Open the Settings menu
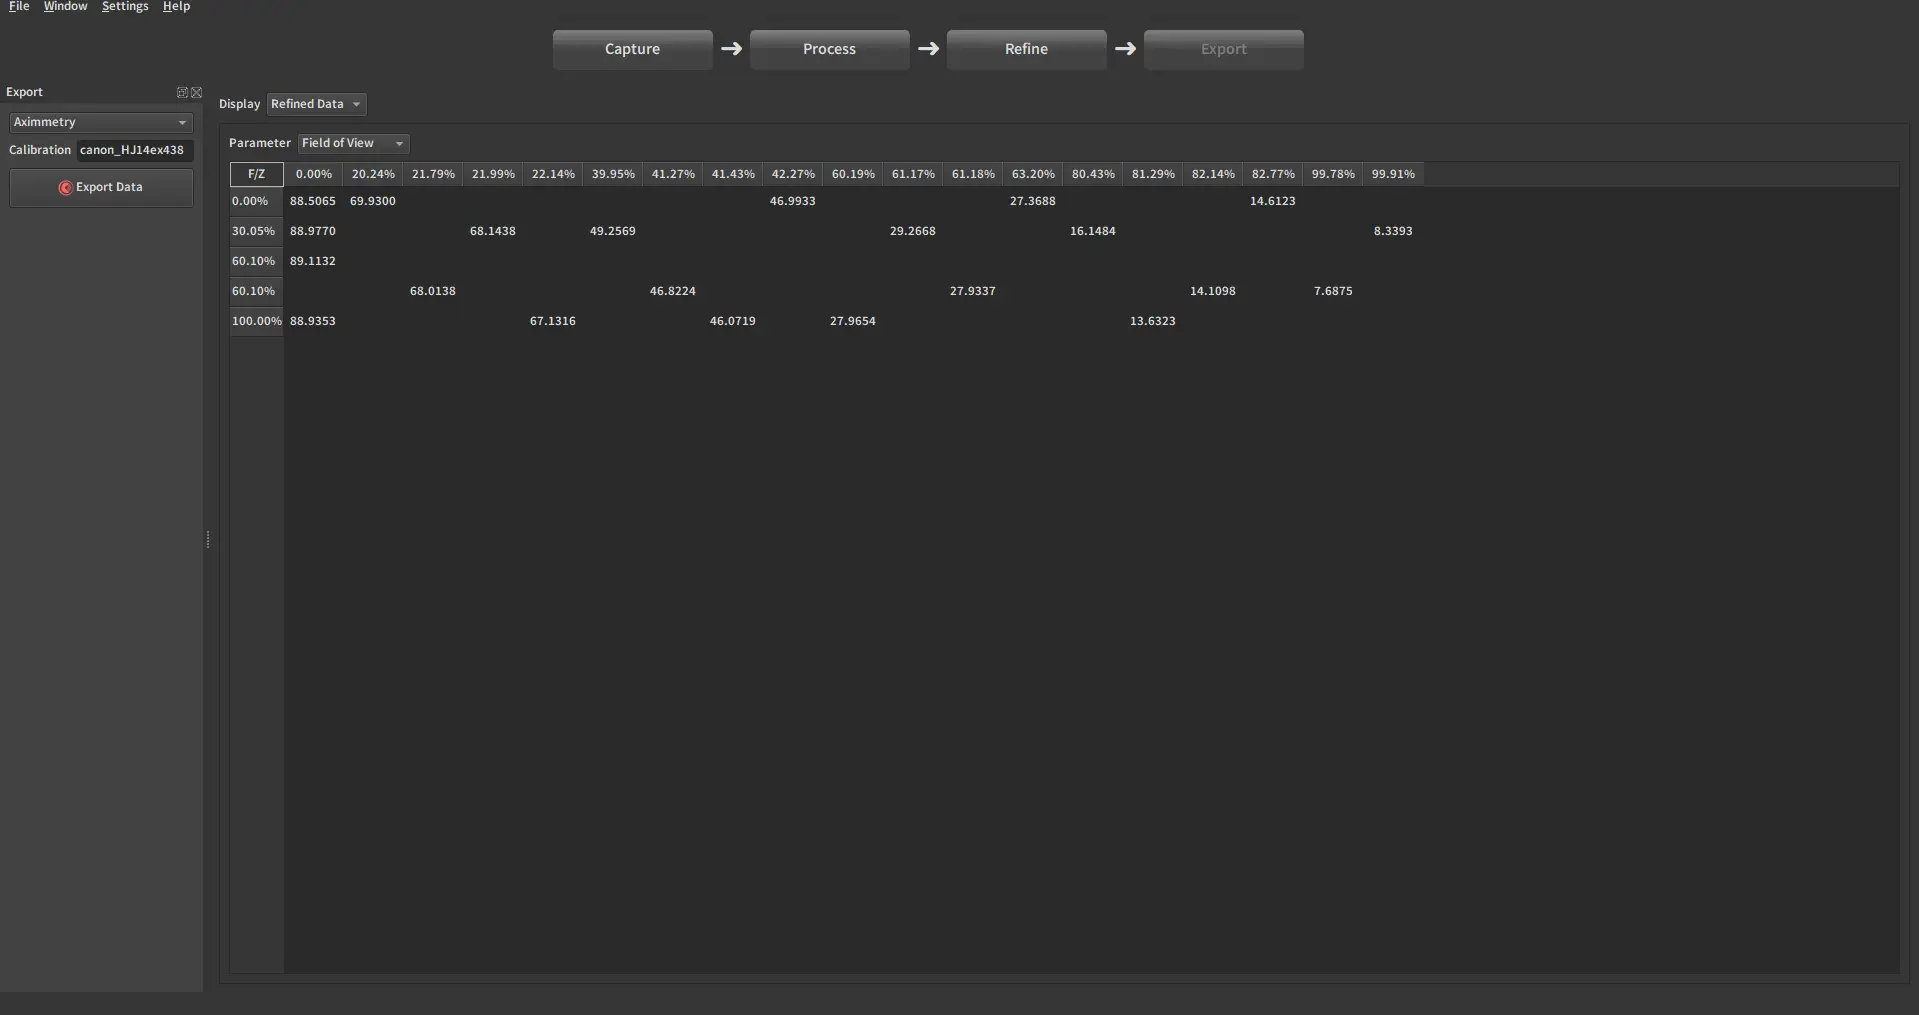The height and width of the screenshot is (1015, 1919). tap(125, 7)
